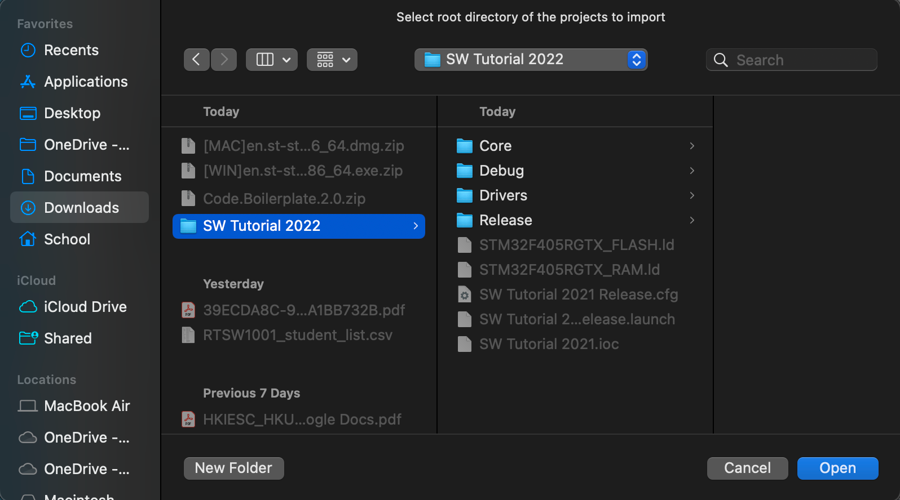This screenshot has width=900, height=500.
Task: Expand the Core folder chevron
Action: pyautogui.click(x=692, y=146)
